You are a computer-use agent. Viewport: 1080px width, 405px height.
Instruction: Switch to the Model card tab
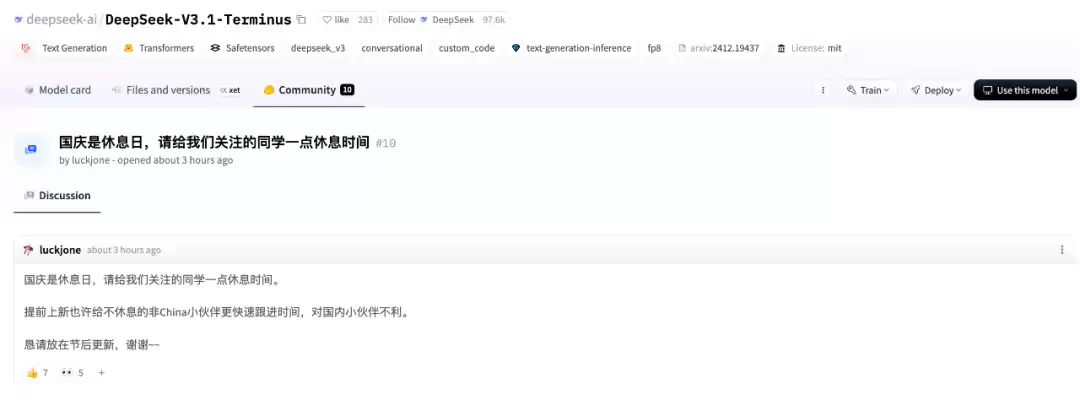pos(57,90)
